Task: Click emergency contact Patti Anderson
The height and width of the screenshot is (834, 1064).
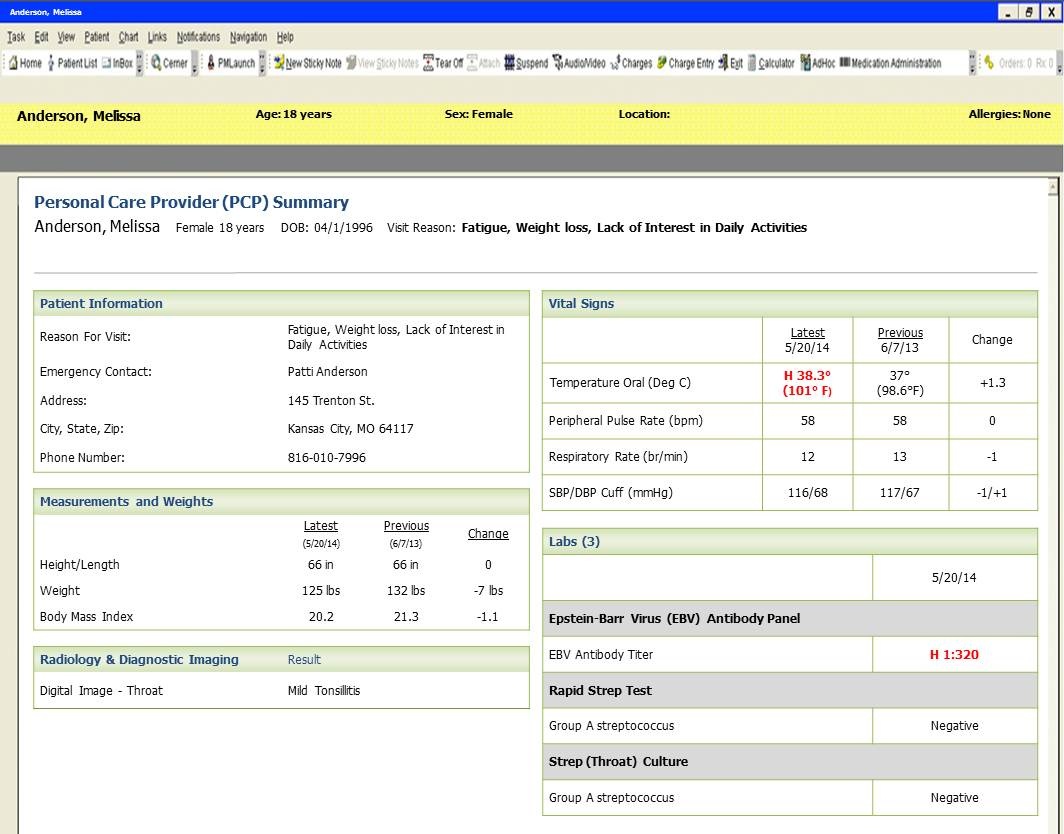Action: pyautogui.click(x=327, y=372)
